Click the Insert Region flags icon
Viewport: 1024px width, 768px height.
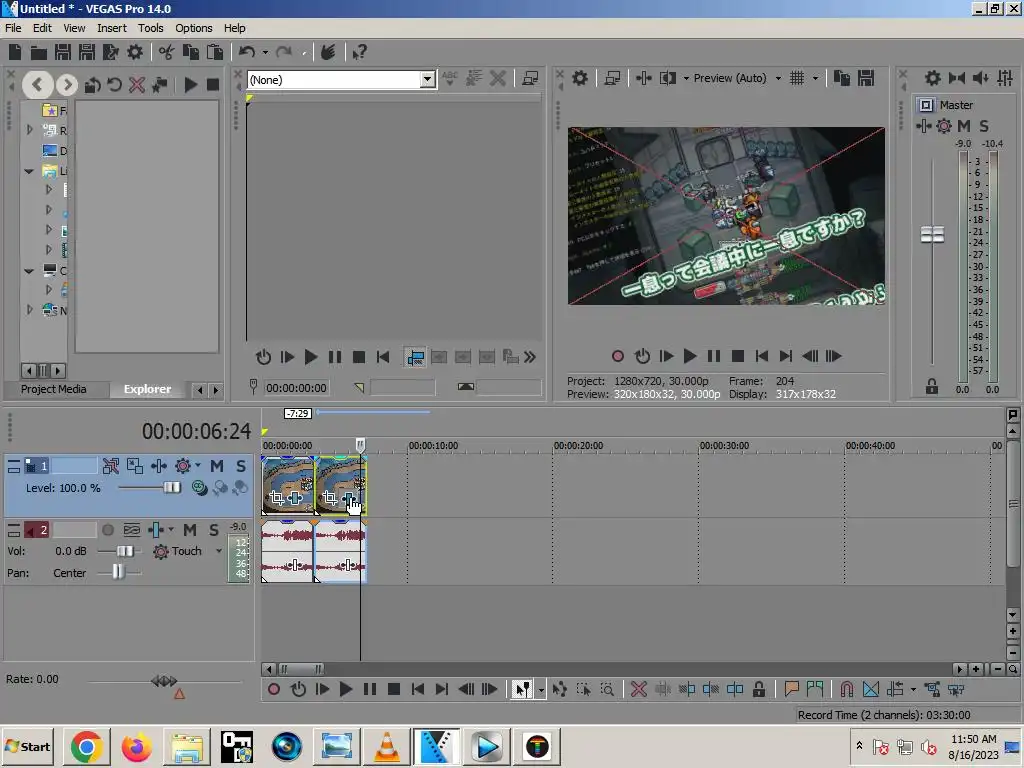coord(815,689)
